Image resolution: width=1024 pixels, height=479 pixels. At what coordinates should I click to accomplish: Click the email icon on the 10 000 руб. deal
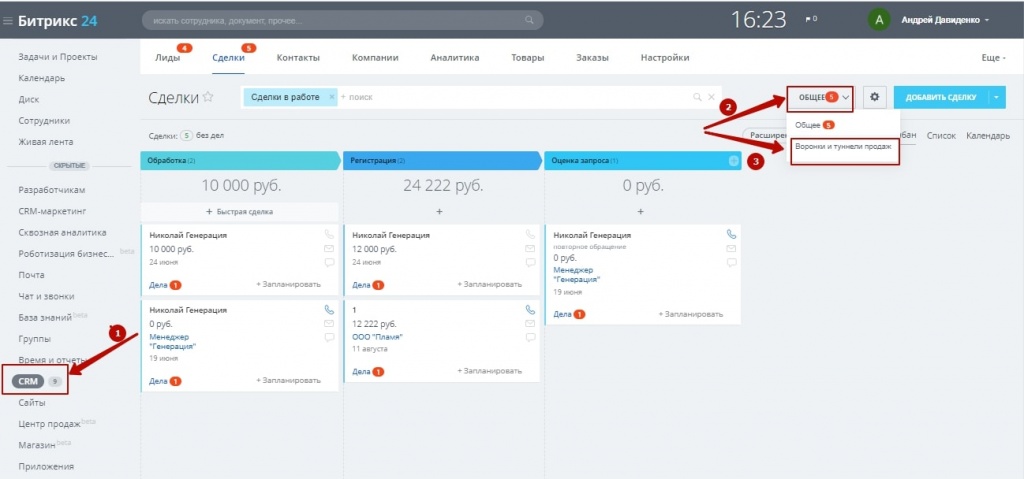329,248
